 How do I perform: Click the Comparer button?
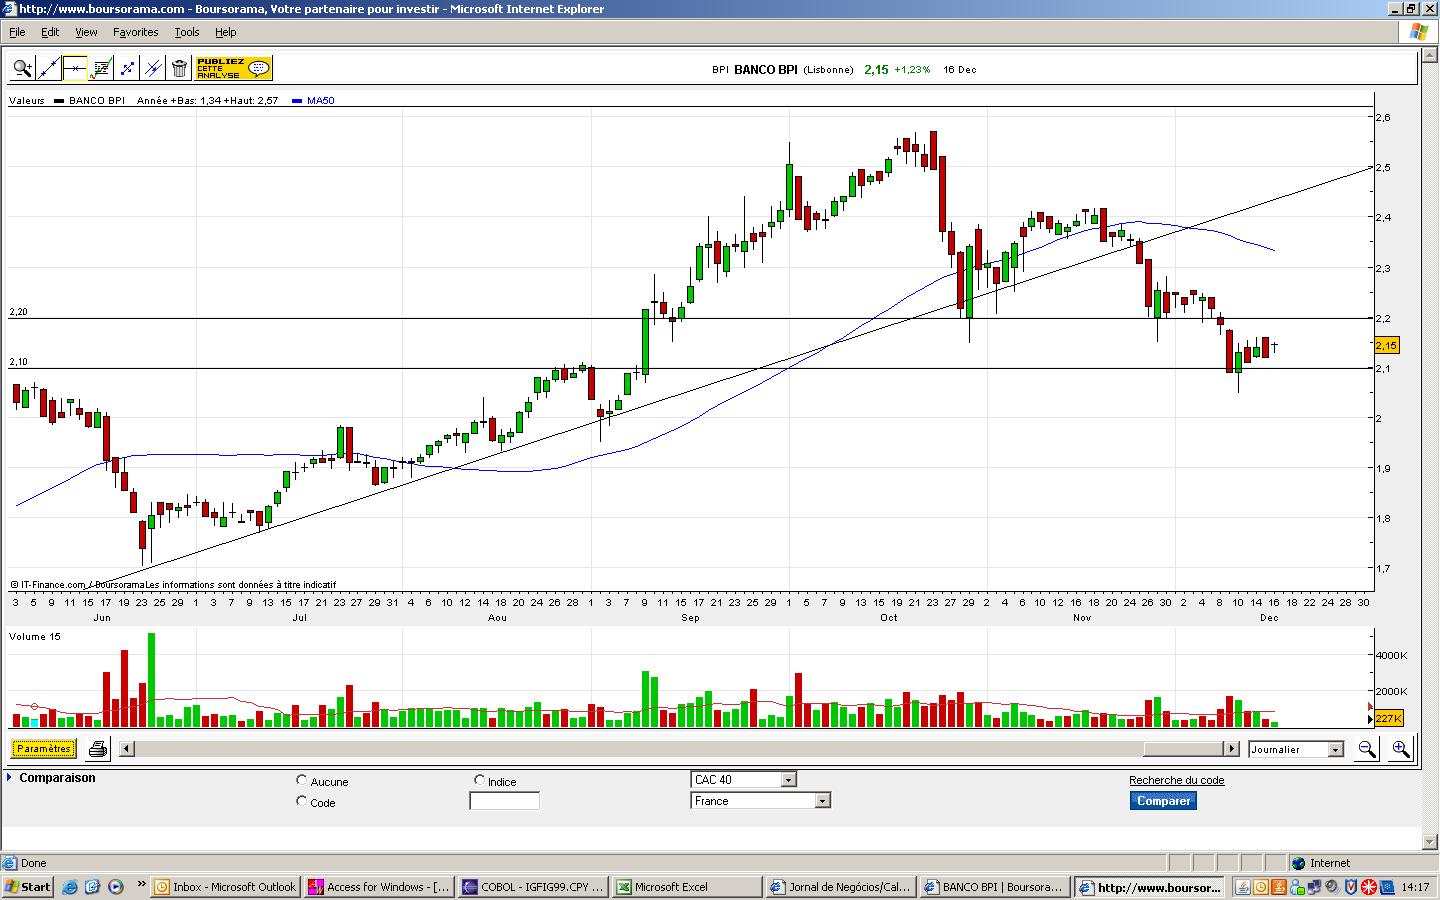tap(1163, 800)
